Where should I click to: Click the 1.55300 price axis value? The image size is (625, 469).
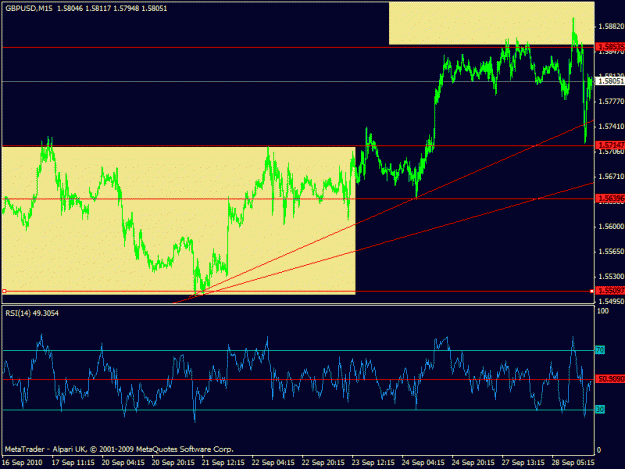tap(611, 276)
